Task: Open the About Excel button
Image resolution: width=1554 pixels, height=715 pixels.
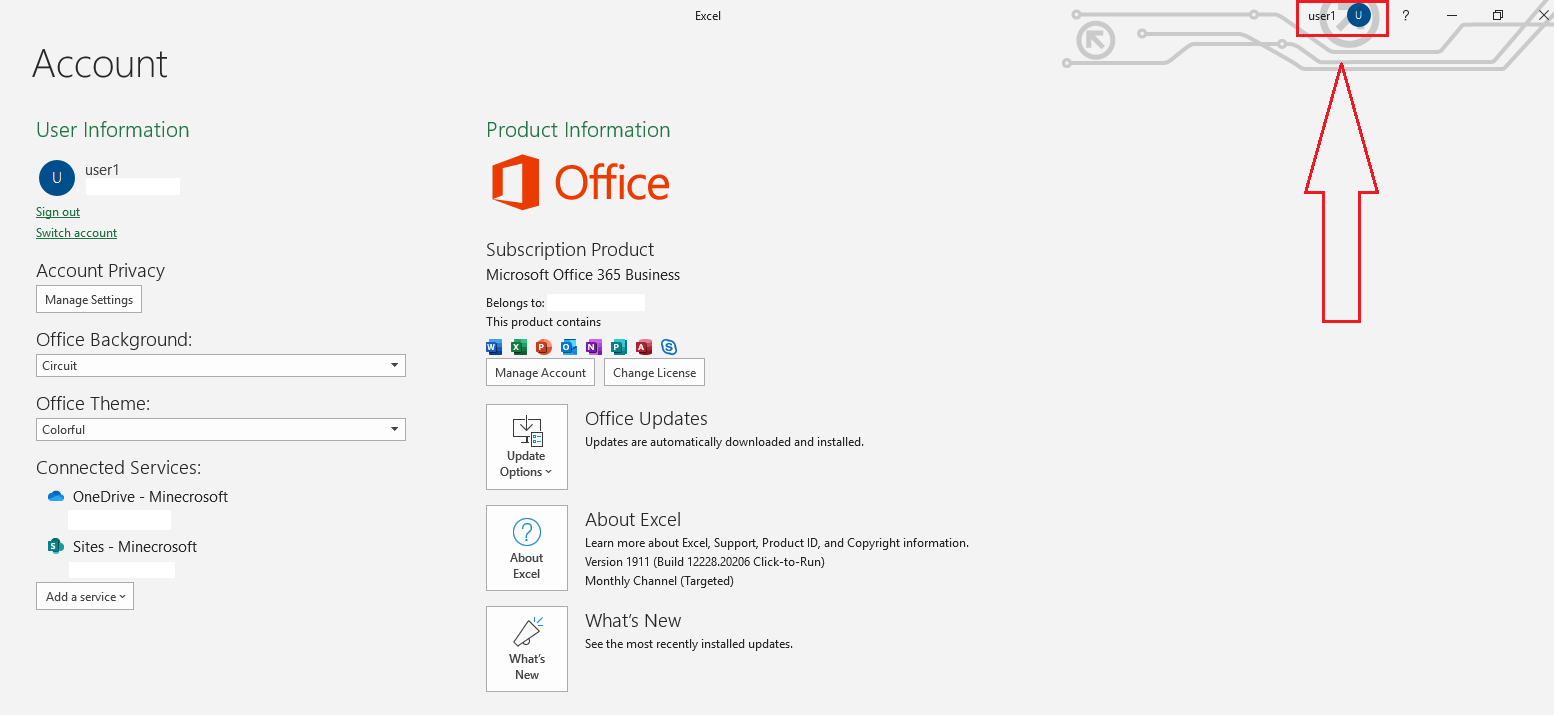Action: 527,548
